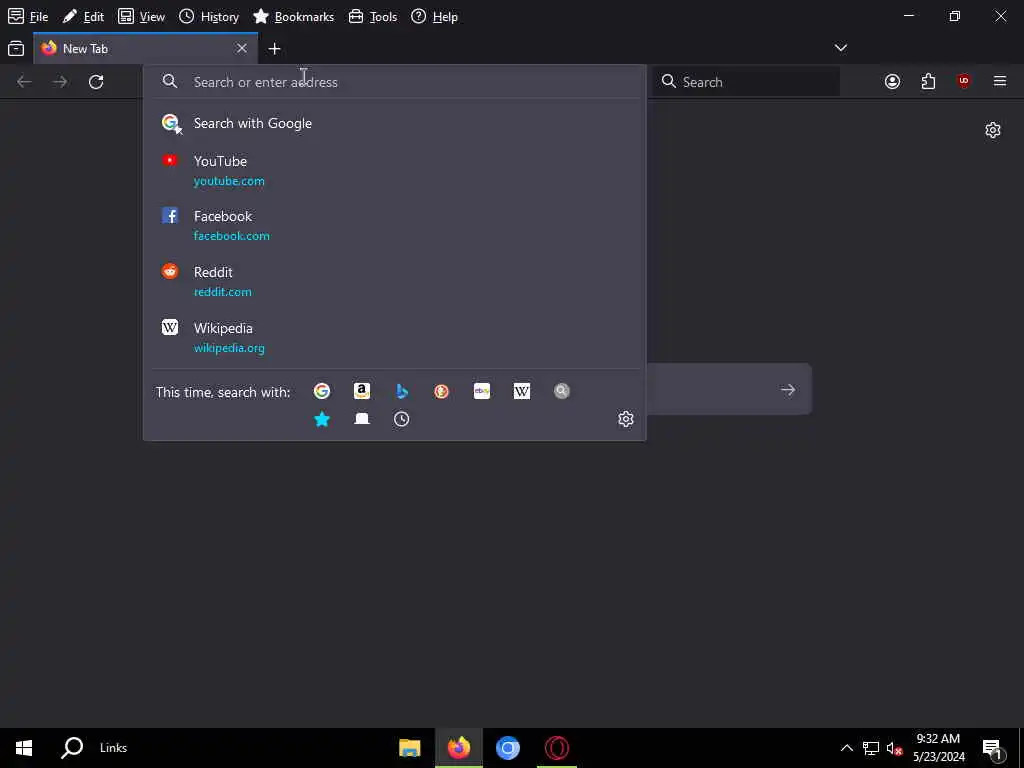Open the Tools menu
The height and width of the screenshot is (768, 1024).
372,16
